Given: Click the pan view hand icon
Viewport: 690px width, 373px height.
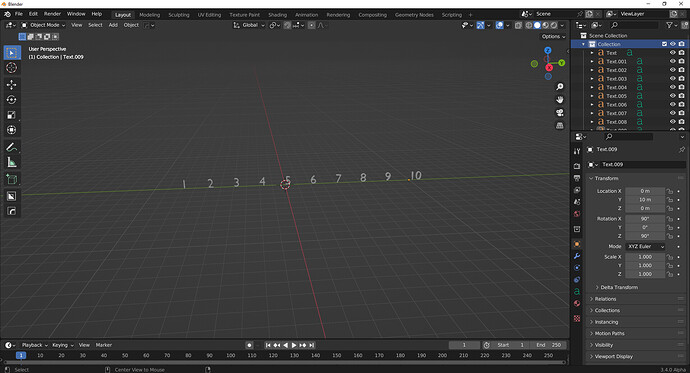Looking at the screenshot, I should (x=560, y=99).
